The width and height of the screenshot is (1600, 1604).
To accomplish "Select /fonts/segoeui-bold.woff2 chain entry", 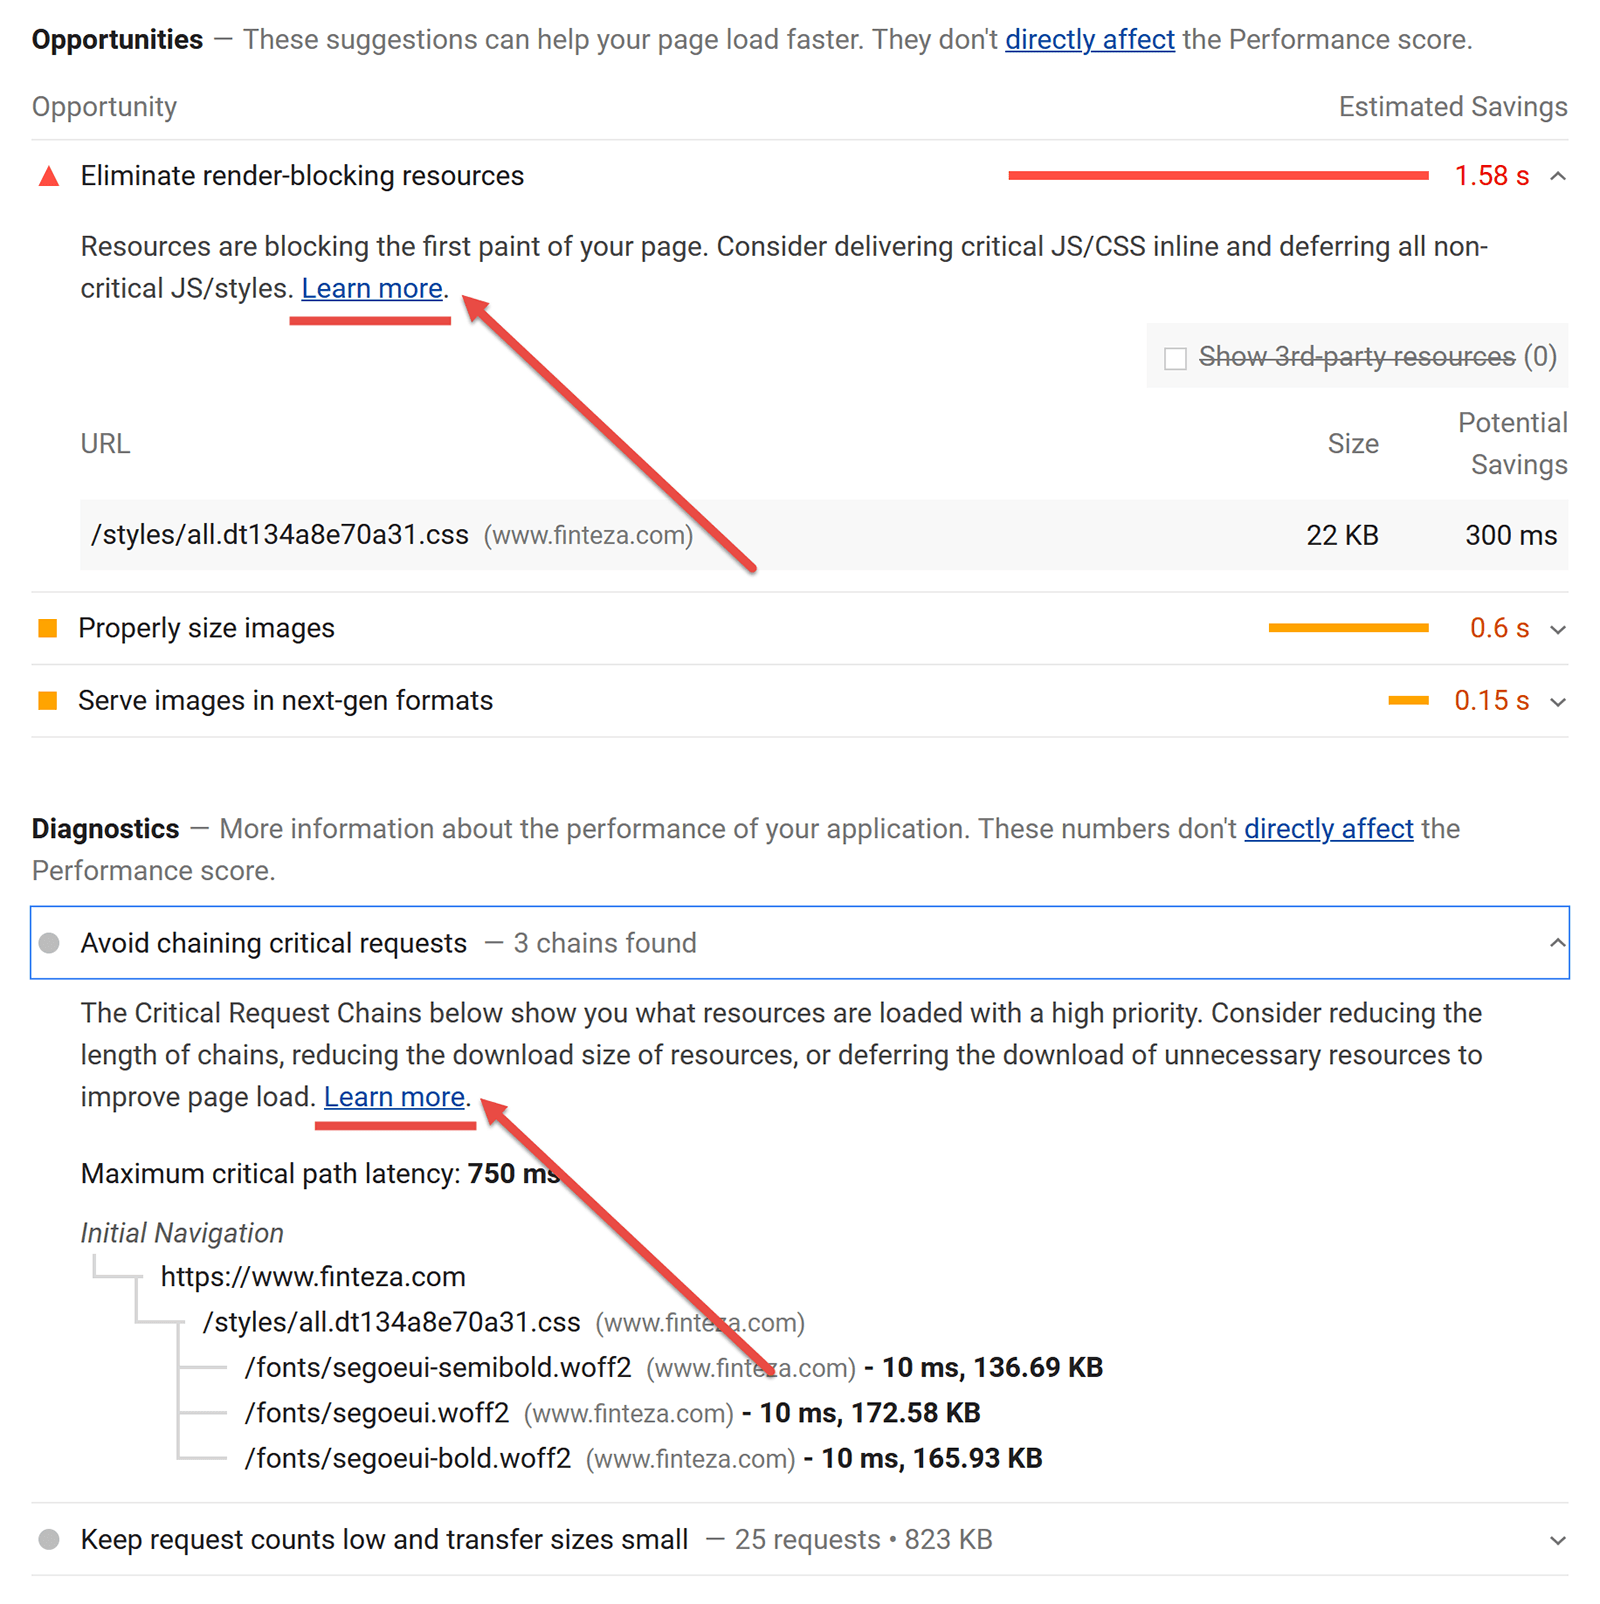I will click(408, 1458).
